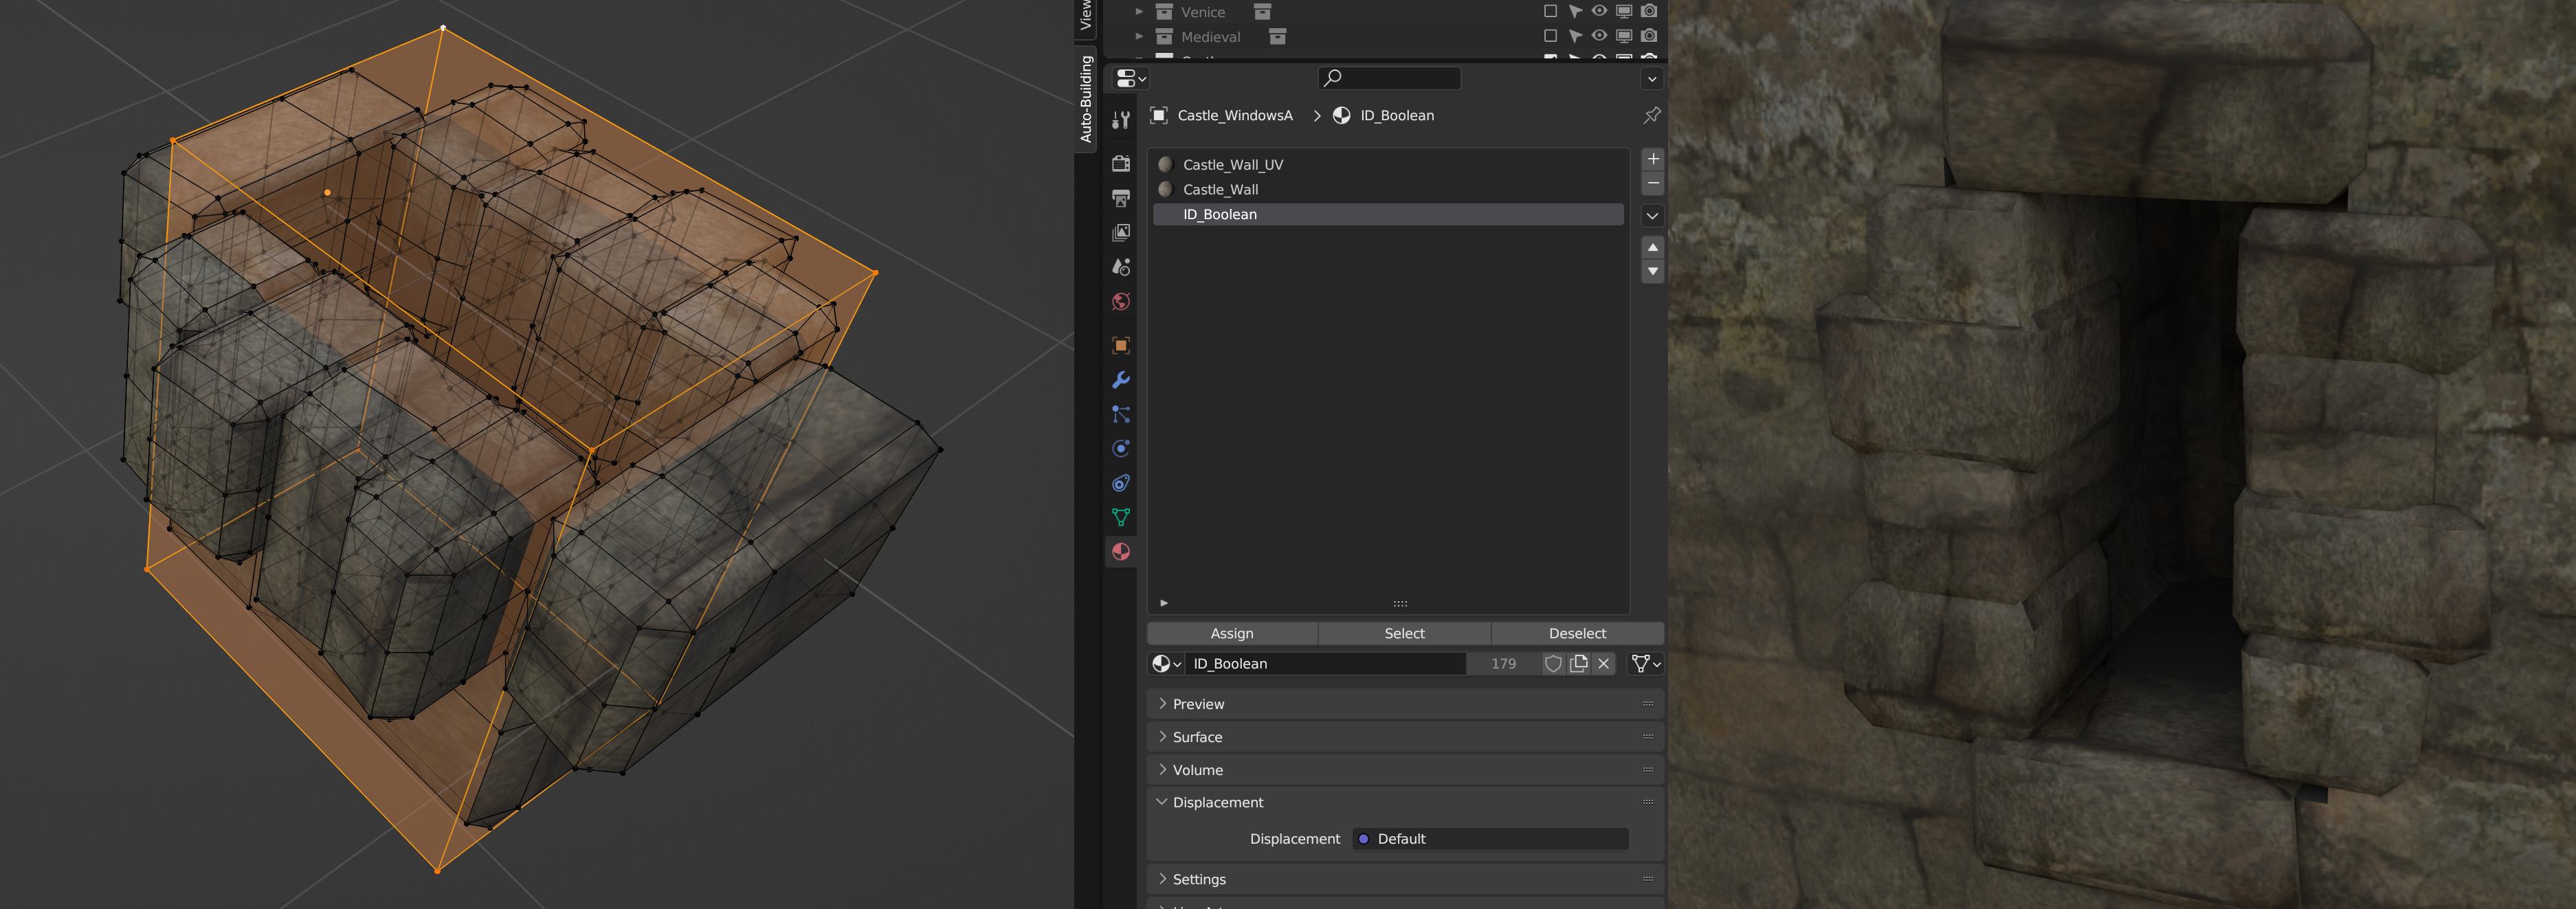The height and width of the screenshot is (909, 2576).
Task: Open the Render properties tab
Action: (x=1121, y=163)
